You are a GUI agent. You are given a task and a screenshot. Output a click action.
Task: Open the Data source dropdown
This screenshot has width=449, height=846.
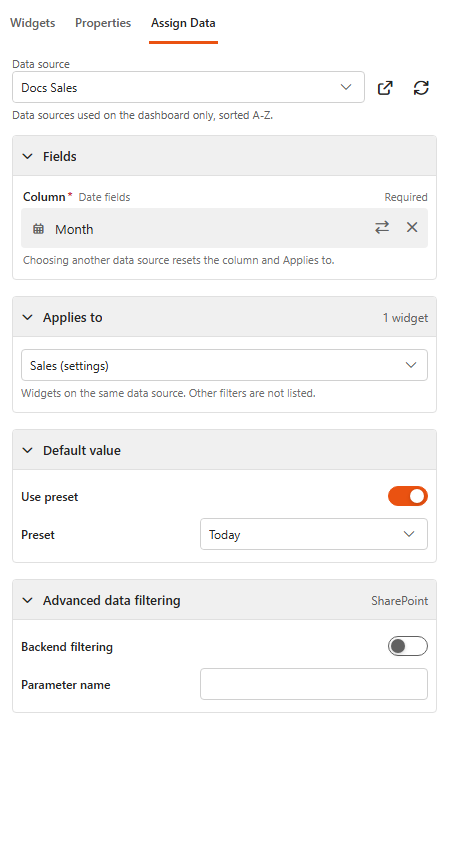click(x=188, y=87)
